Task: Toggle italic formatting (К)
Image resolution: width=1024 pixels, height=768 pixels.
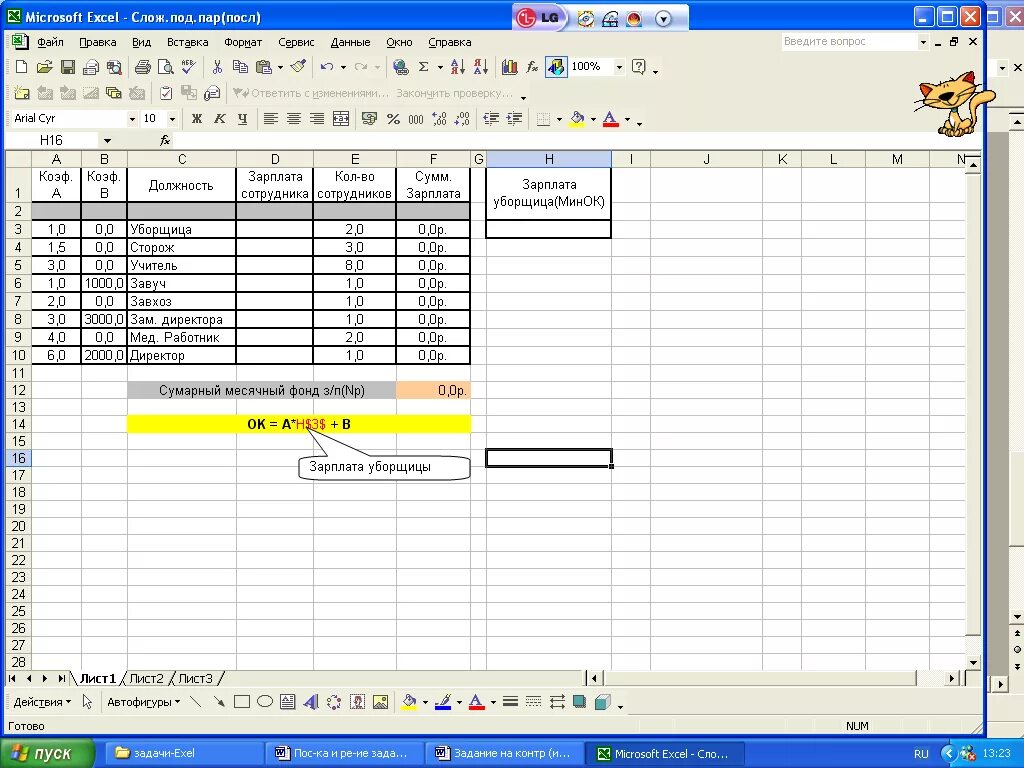Action: coord(219,118)
